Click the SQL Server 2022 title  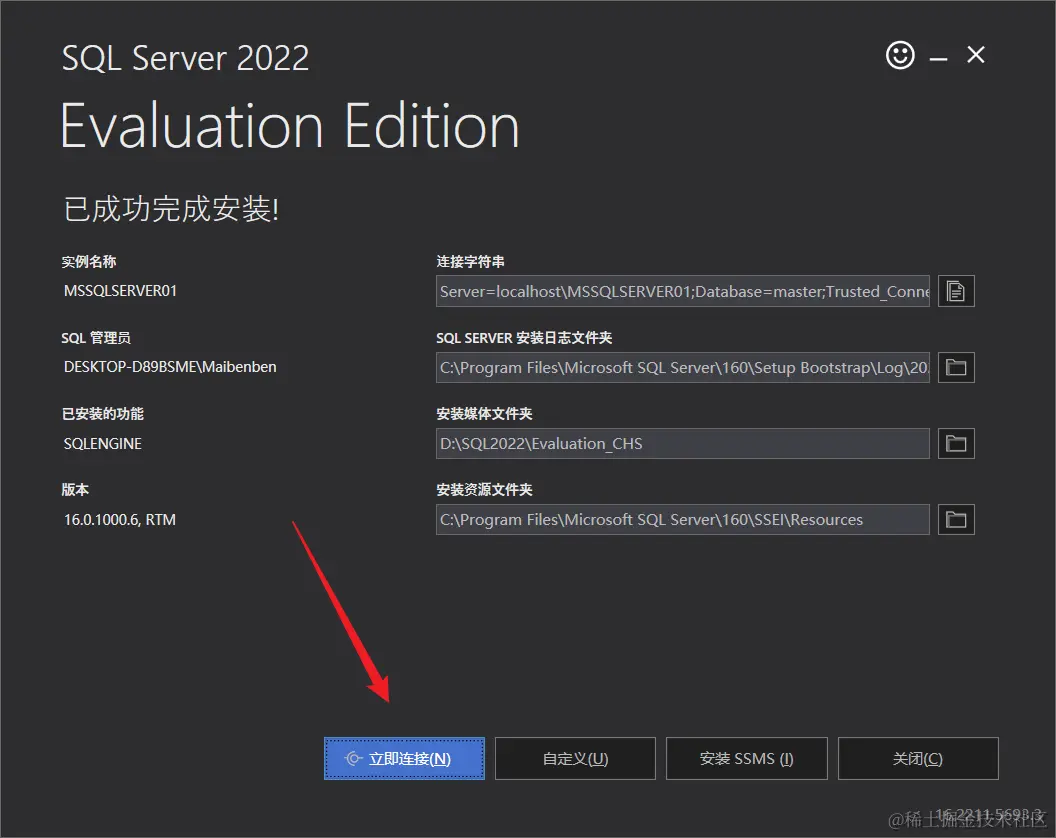pyautogui.click(x=185, y=58)
